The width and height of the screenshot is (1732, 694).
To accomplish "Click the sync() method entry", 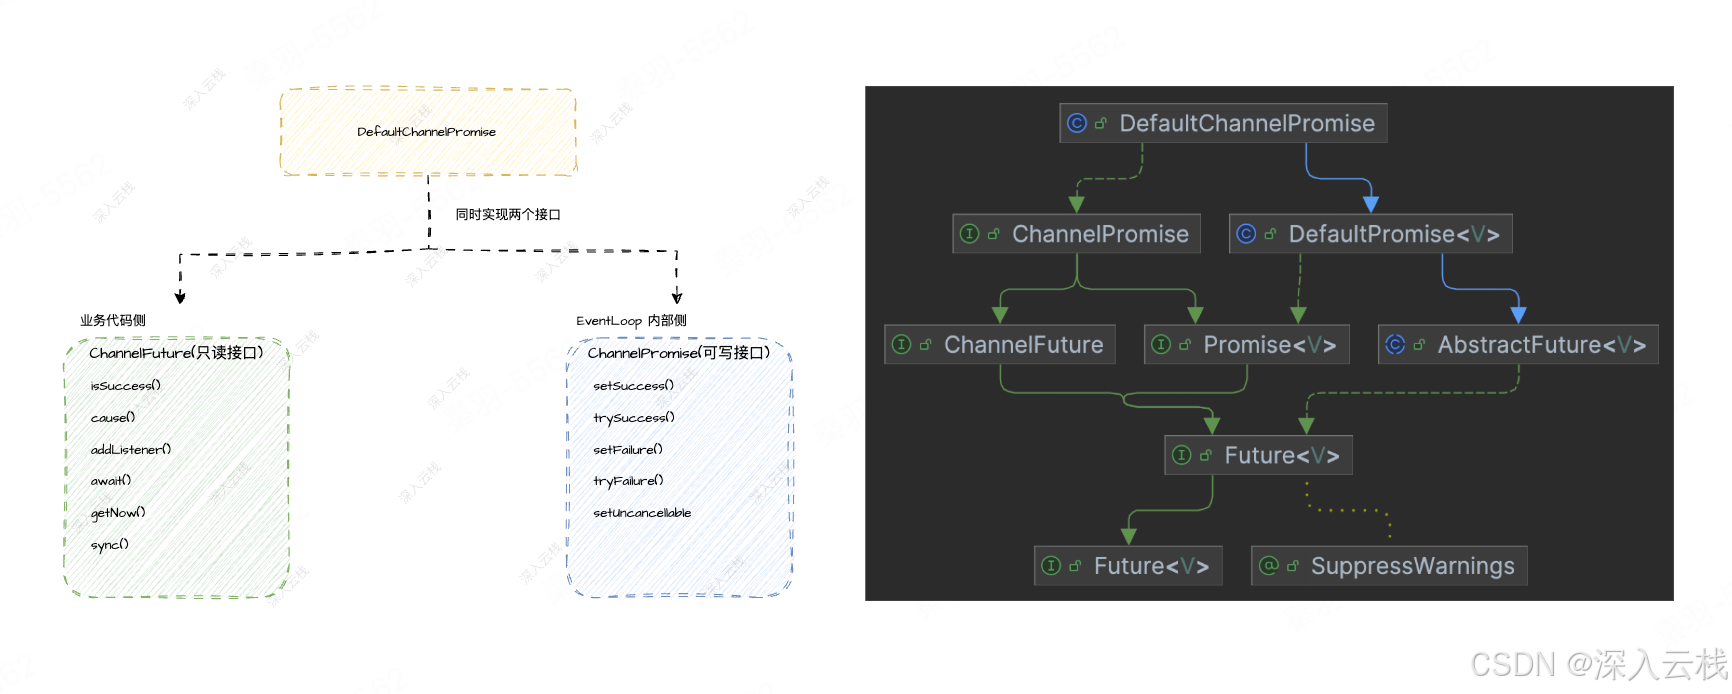I will (x=110, y=545).
